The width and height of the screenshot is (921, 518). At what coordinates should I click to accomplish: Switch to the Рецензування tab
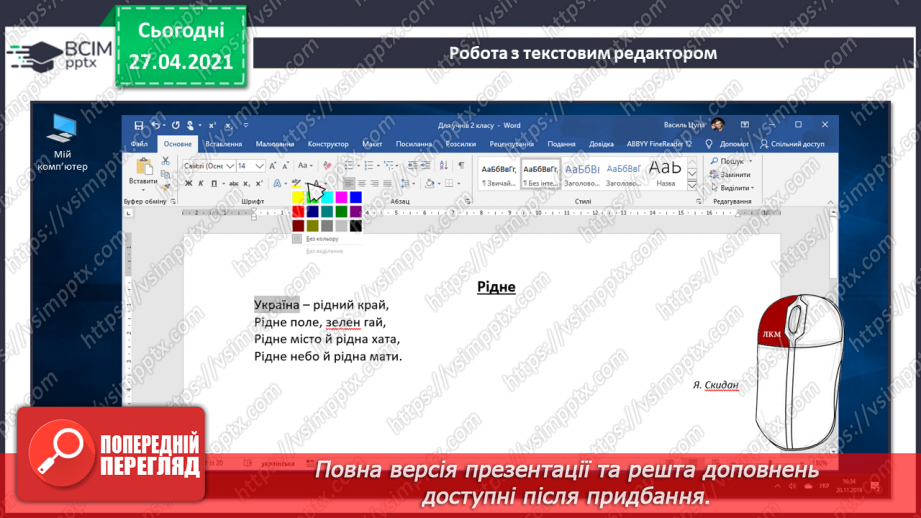click(x=511, y=144)
